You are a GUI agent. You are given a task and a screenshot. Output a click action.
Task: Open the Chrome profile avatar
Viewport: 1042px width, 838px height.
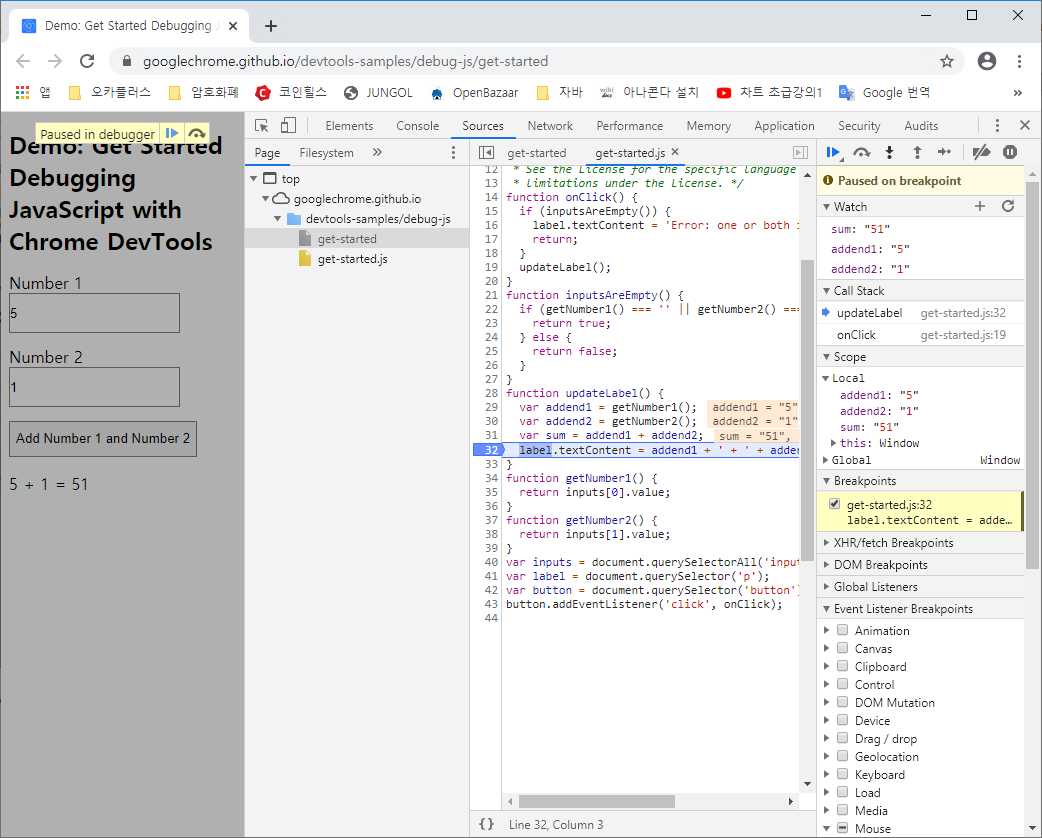click(x=987, y=61)
